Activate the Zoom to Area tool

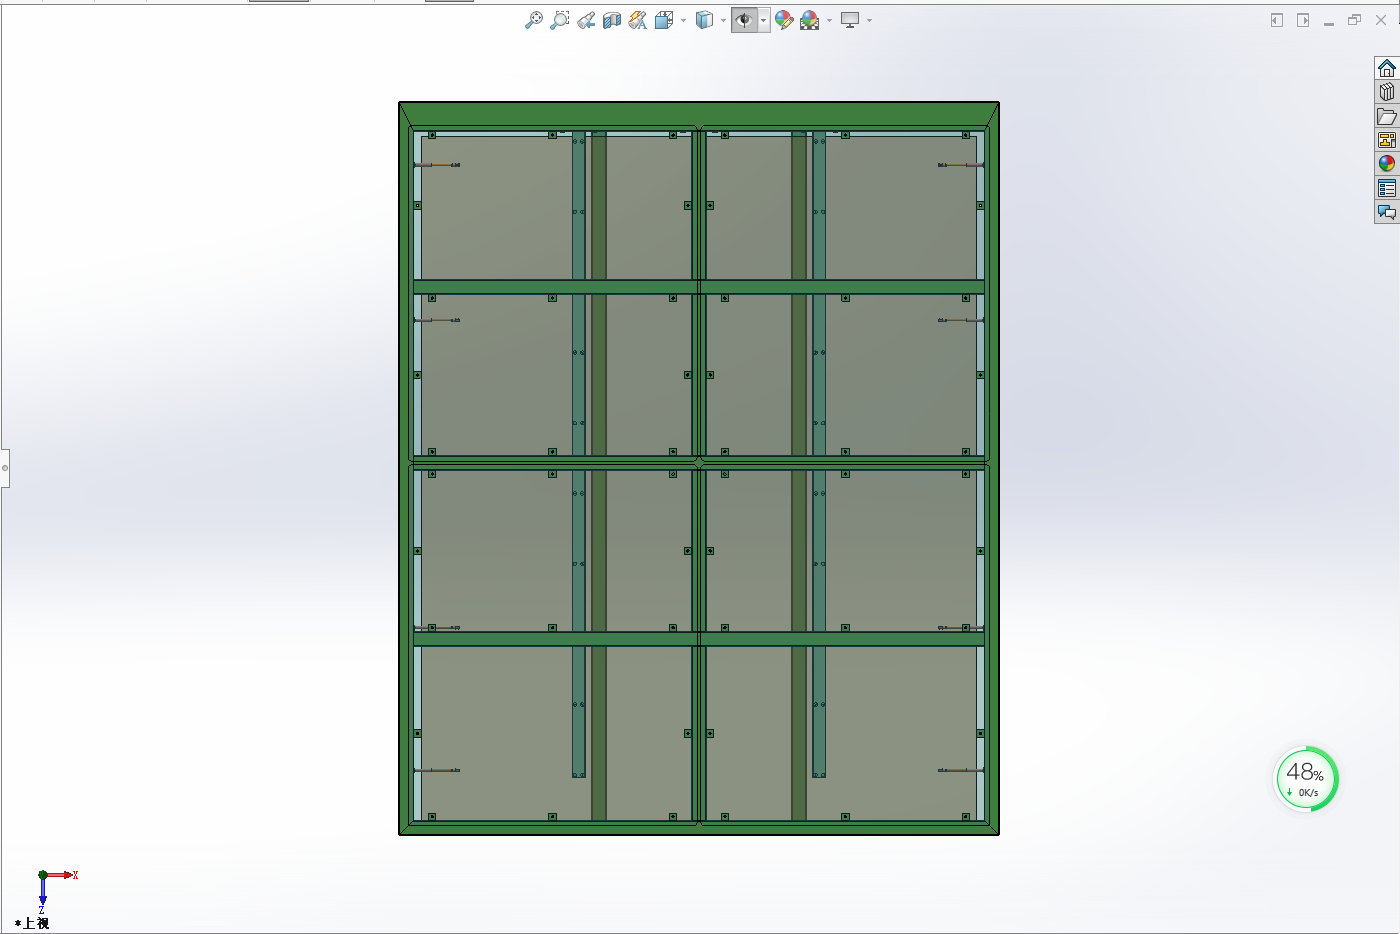[x=560, y=20]
